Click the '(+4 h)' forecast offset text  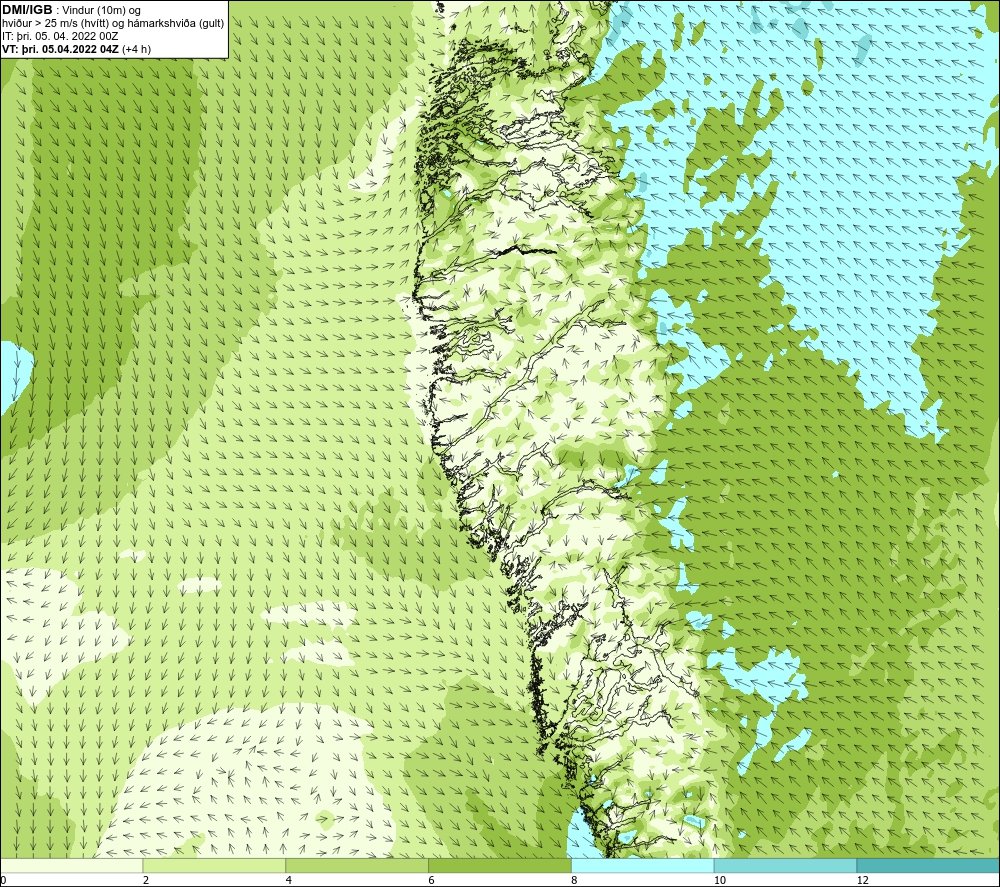pyautogui.click(x=136, y=49)
